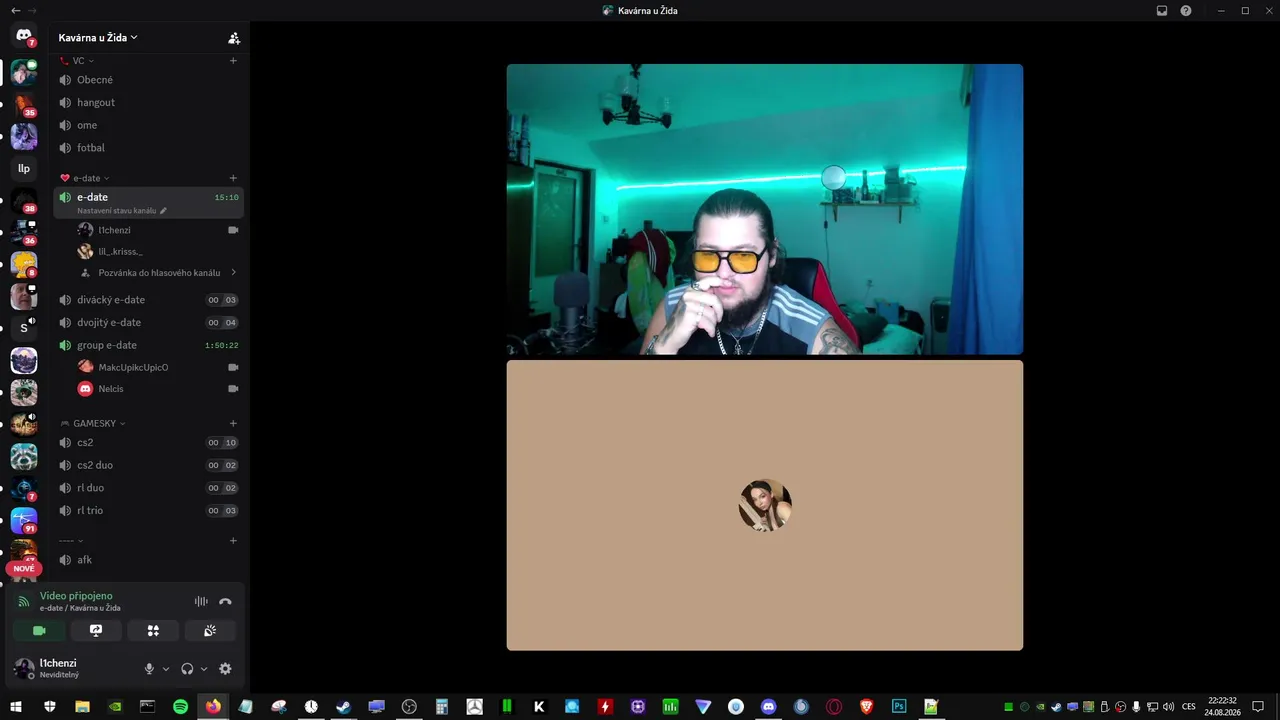Collapse the dashed unnamed category
The image size is (1280, 720).
pyautogui.click(x=71, y=541)
